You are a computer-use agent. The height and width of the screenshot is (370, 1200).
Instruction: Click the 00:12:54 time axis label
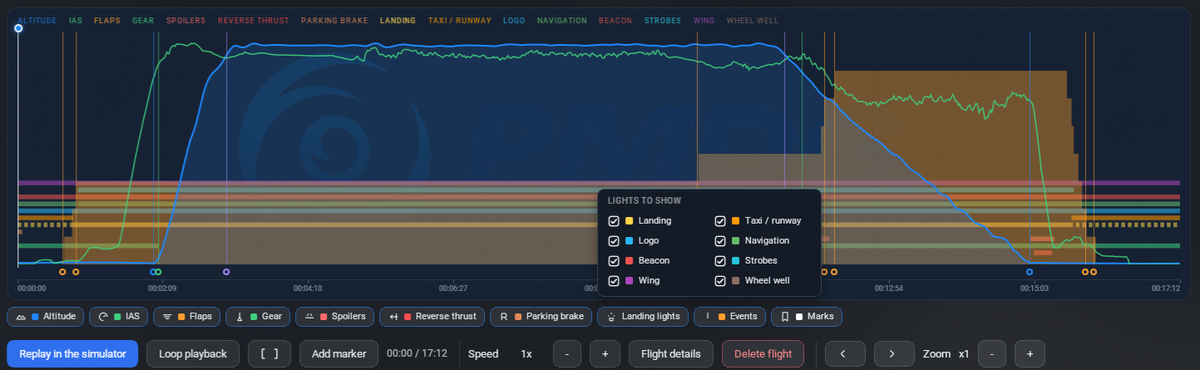point(888,288)
